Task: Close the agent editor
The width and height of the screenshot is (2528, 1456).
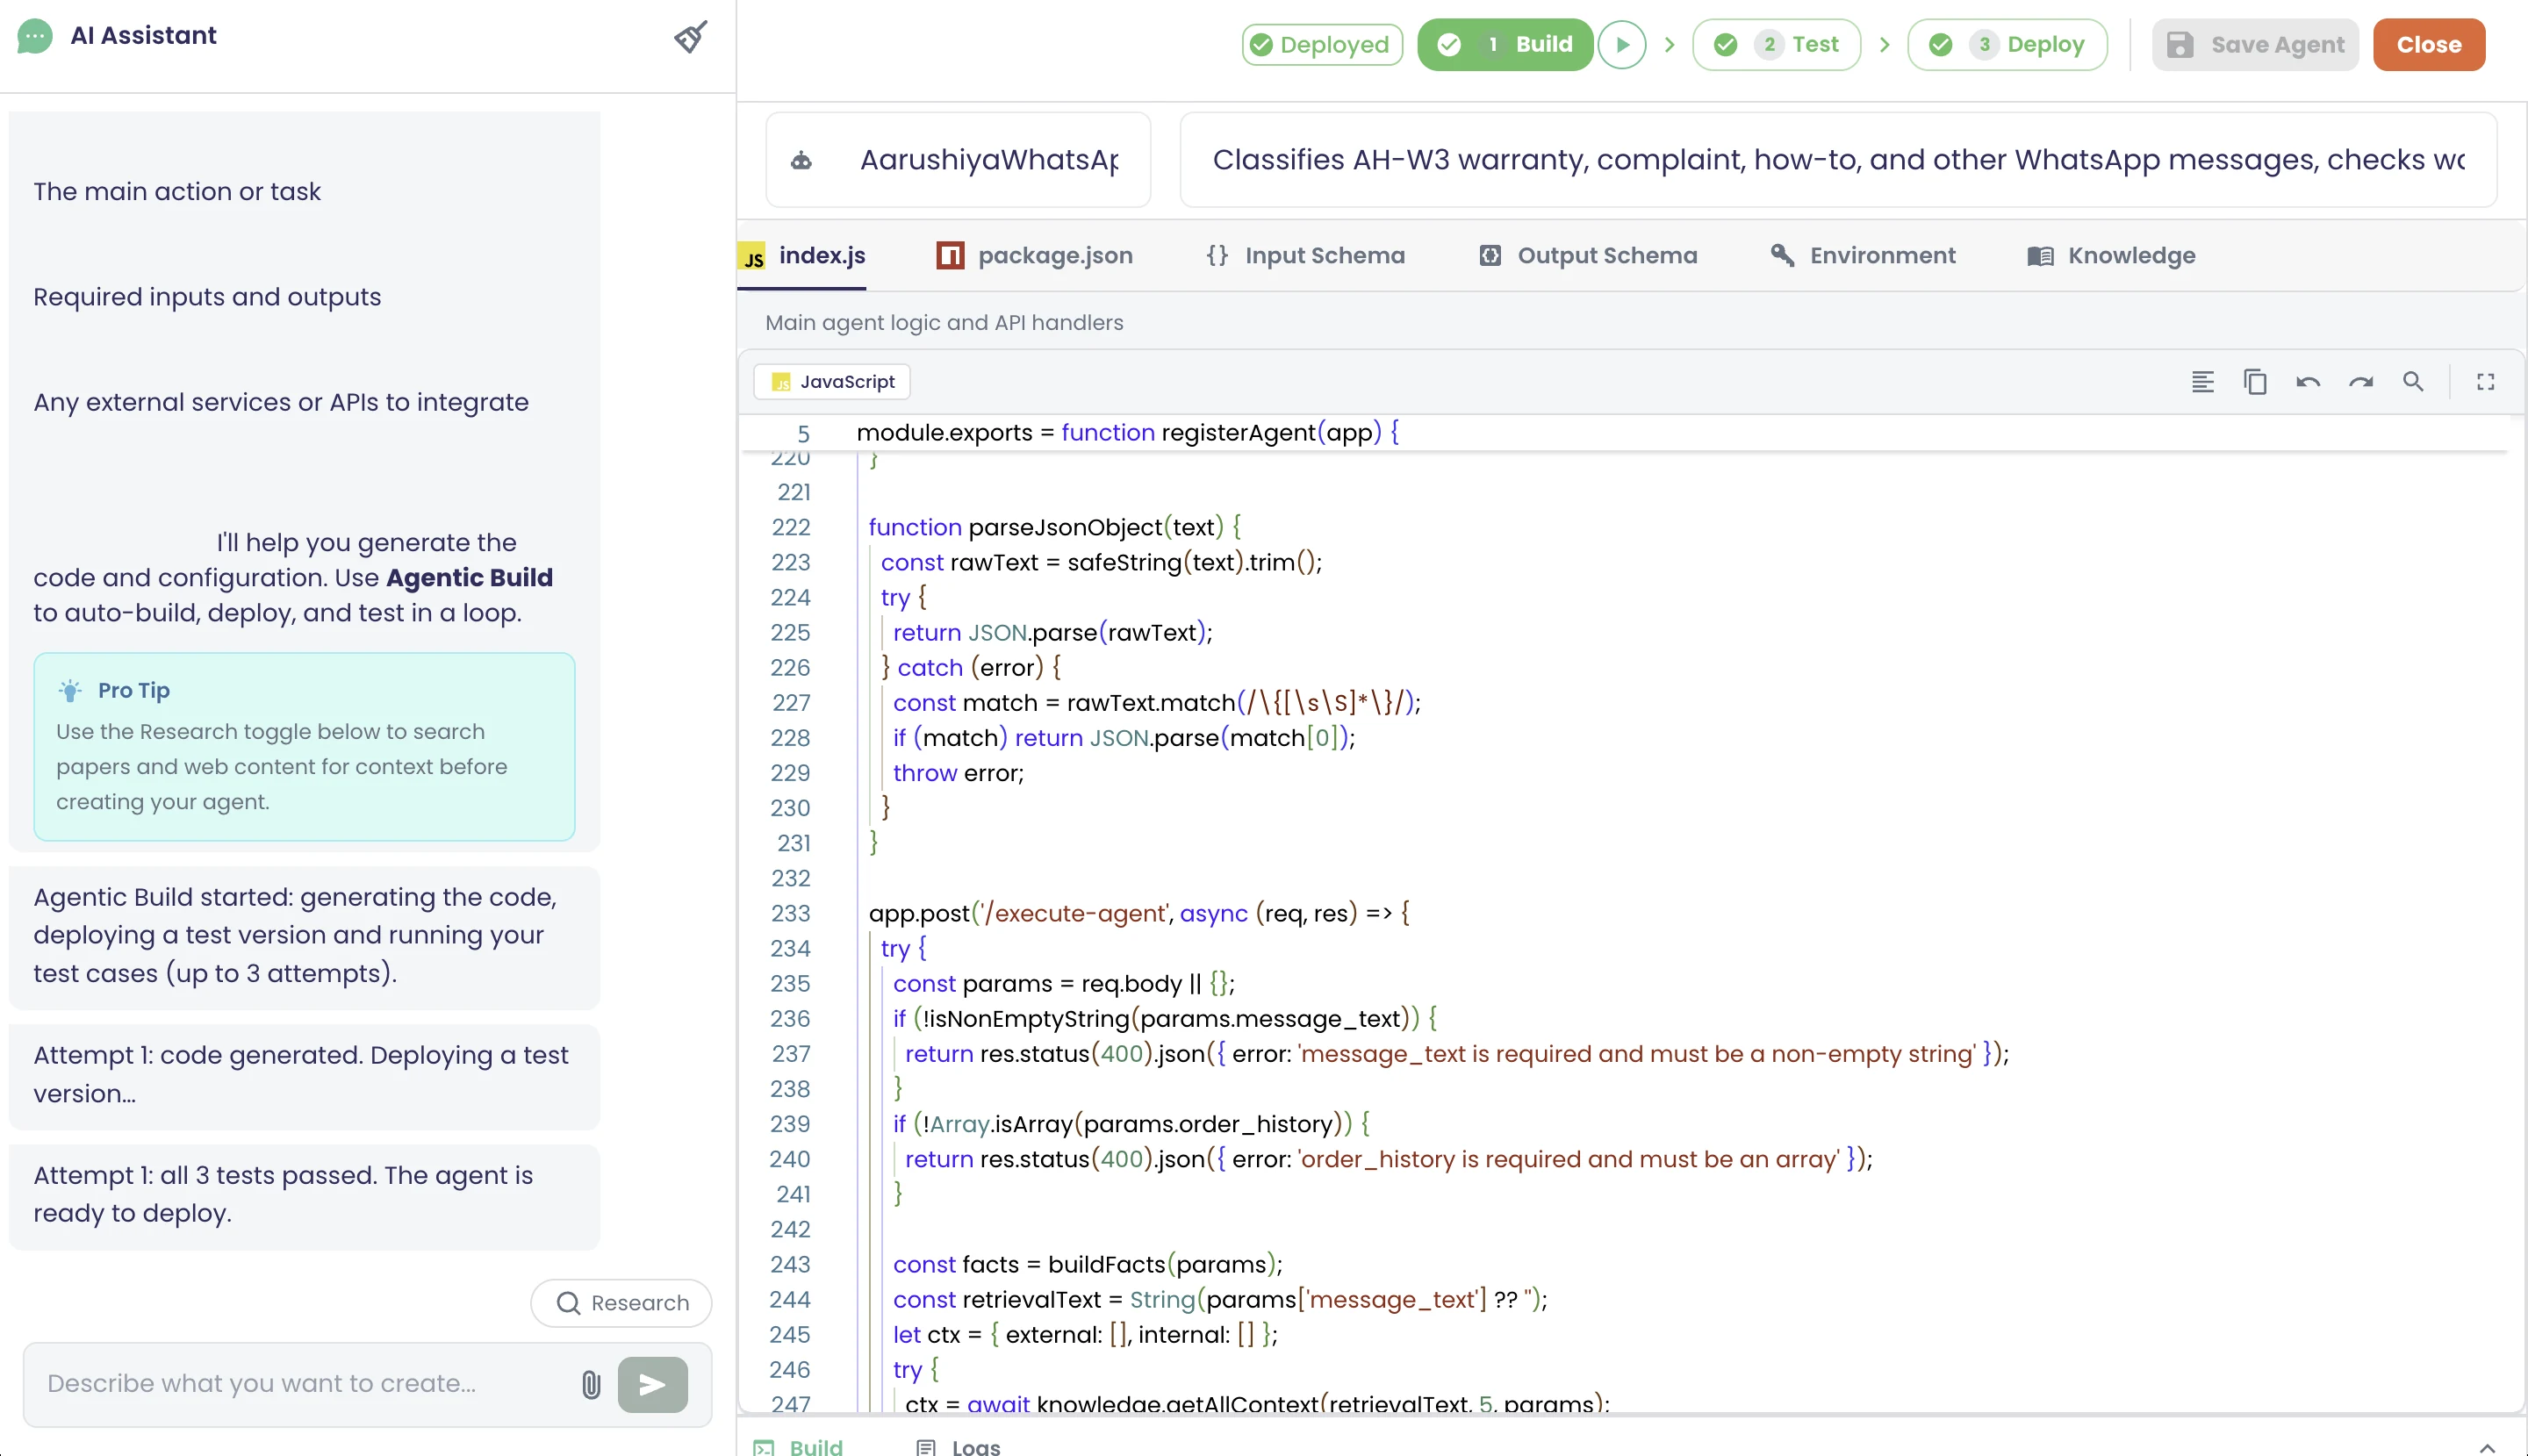Action: tap(2428, 45)
